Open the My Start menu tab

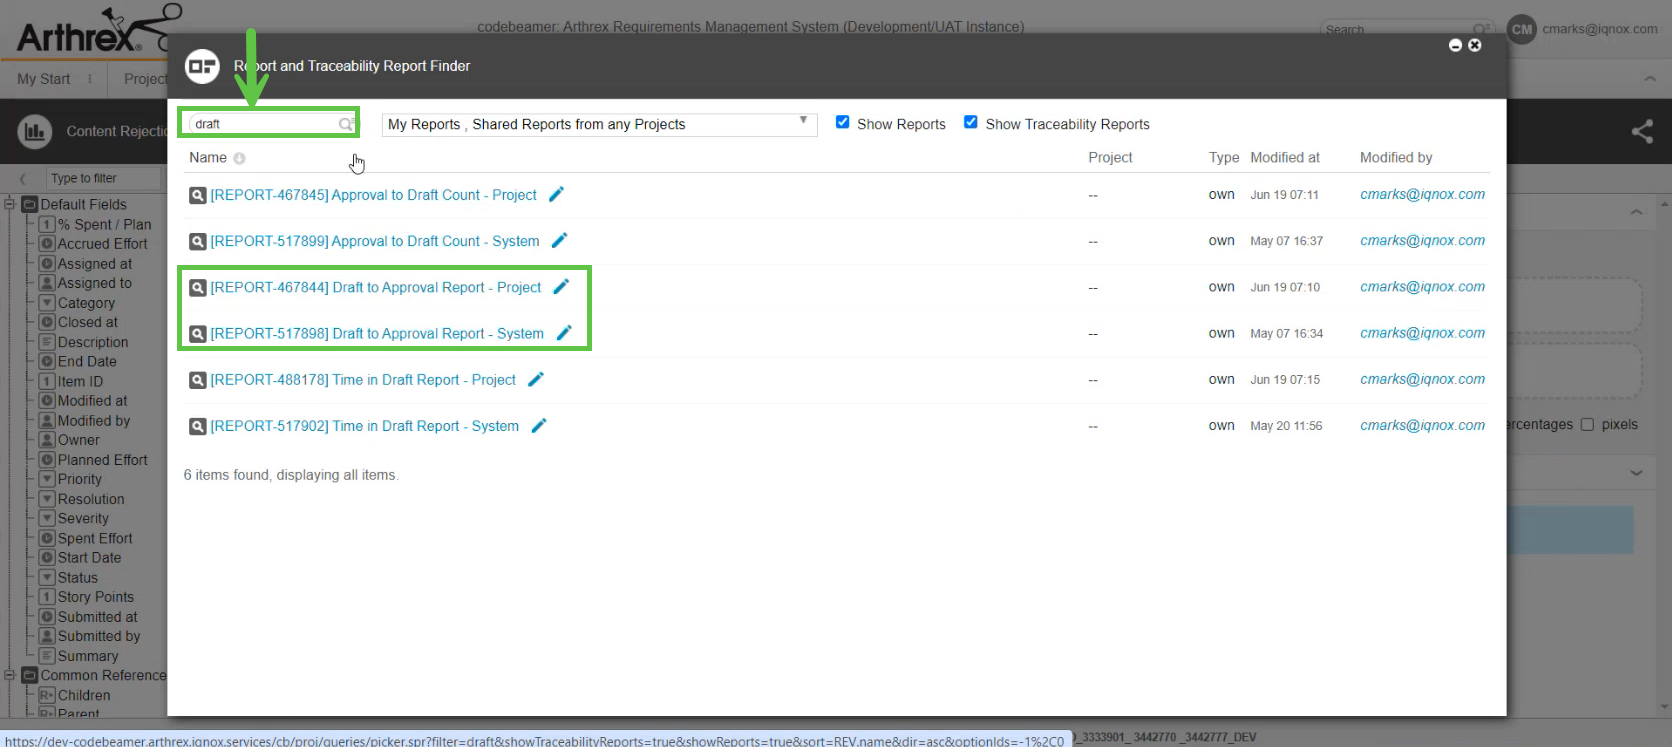tap(44, 79)
